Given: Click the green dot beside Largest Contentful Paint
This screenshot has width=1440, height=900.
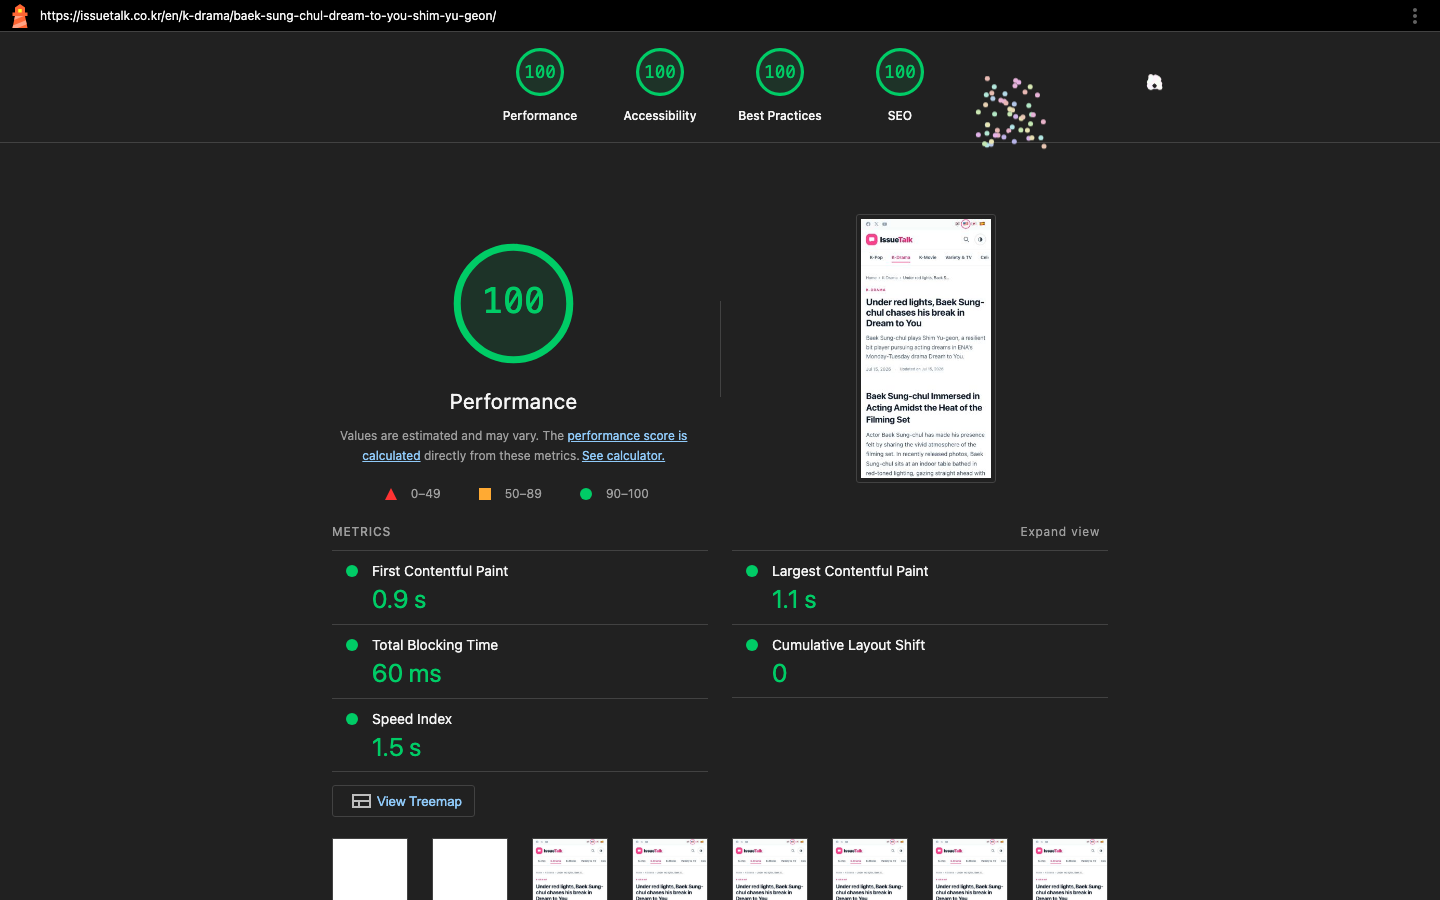Looking at the screenshot, I should [752, 571].
